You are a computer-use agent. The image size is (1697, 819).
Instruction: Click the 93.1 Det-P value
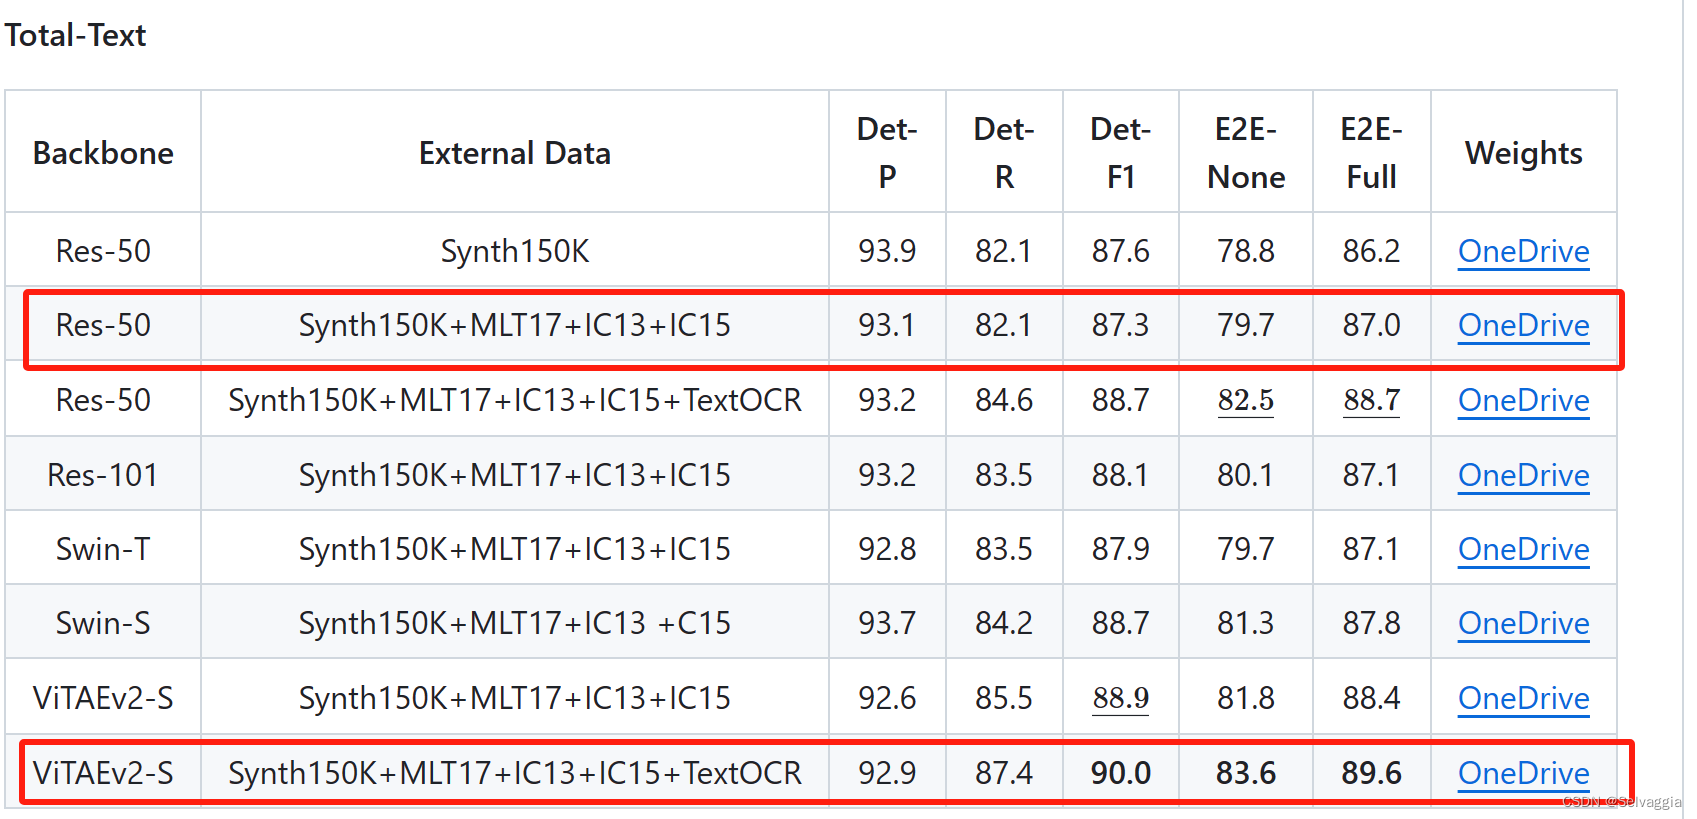pyautogui.click(x=887, y=325)
